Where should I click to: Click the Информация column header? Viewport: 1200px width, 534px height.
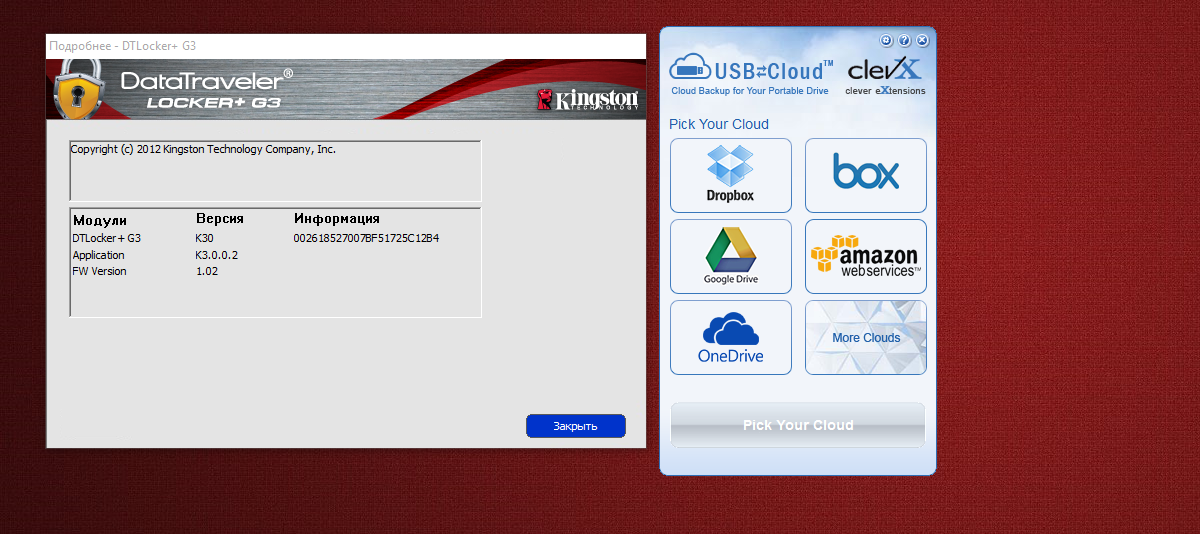pyautogui.click(x=337, y=218)
